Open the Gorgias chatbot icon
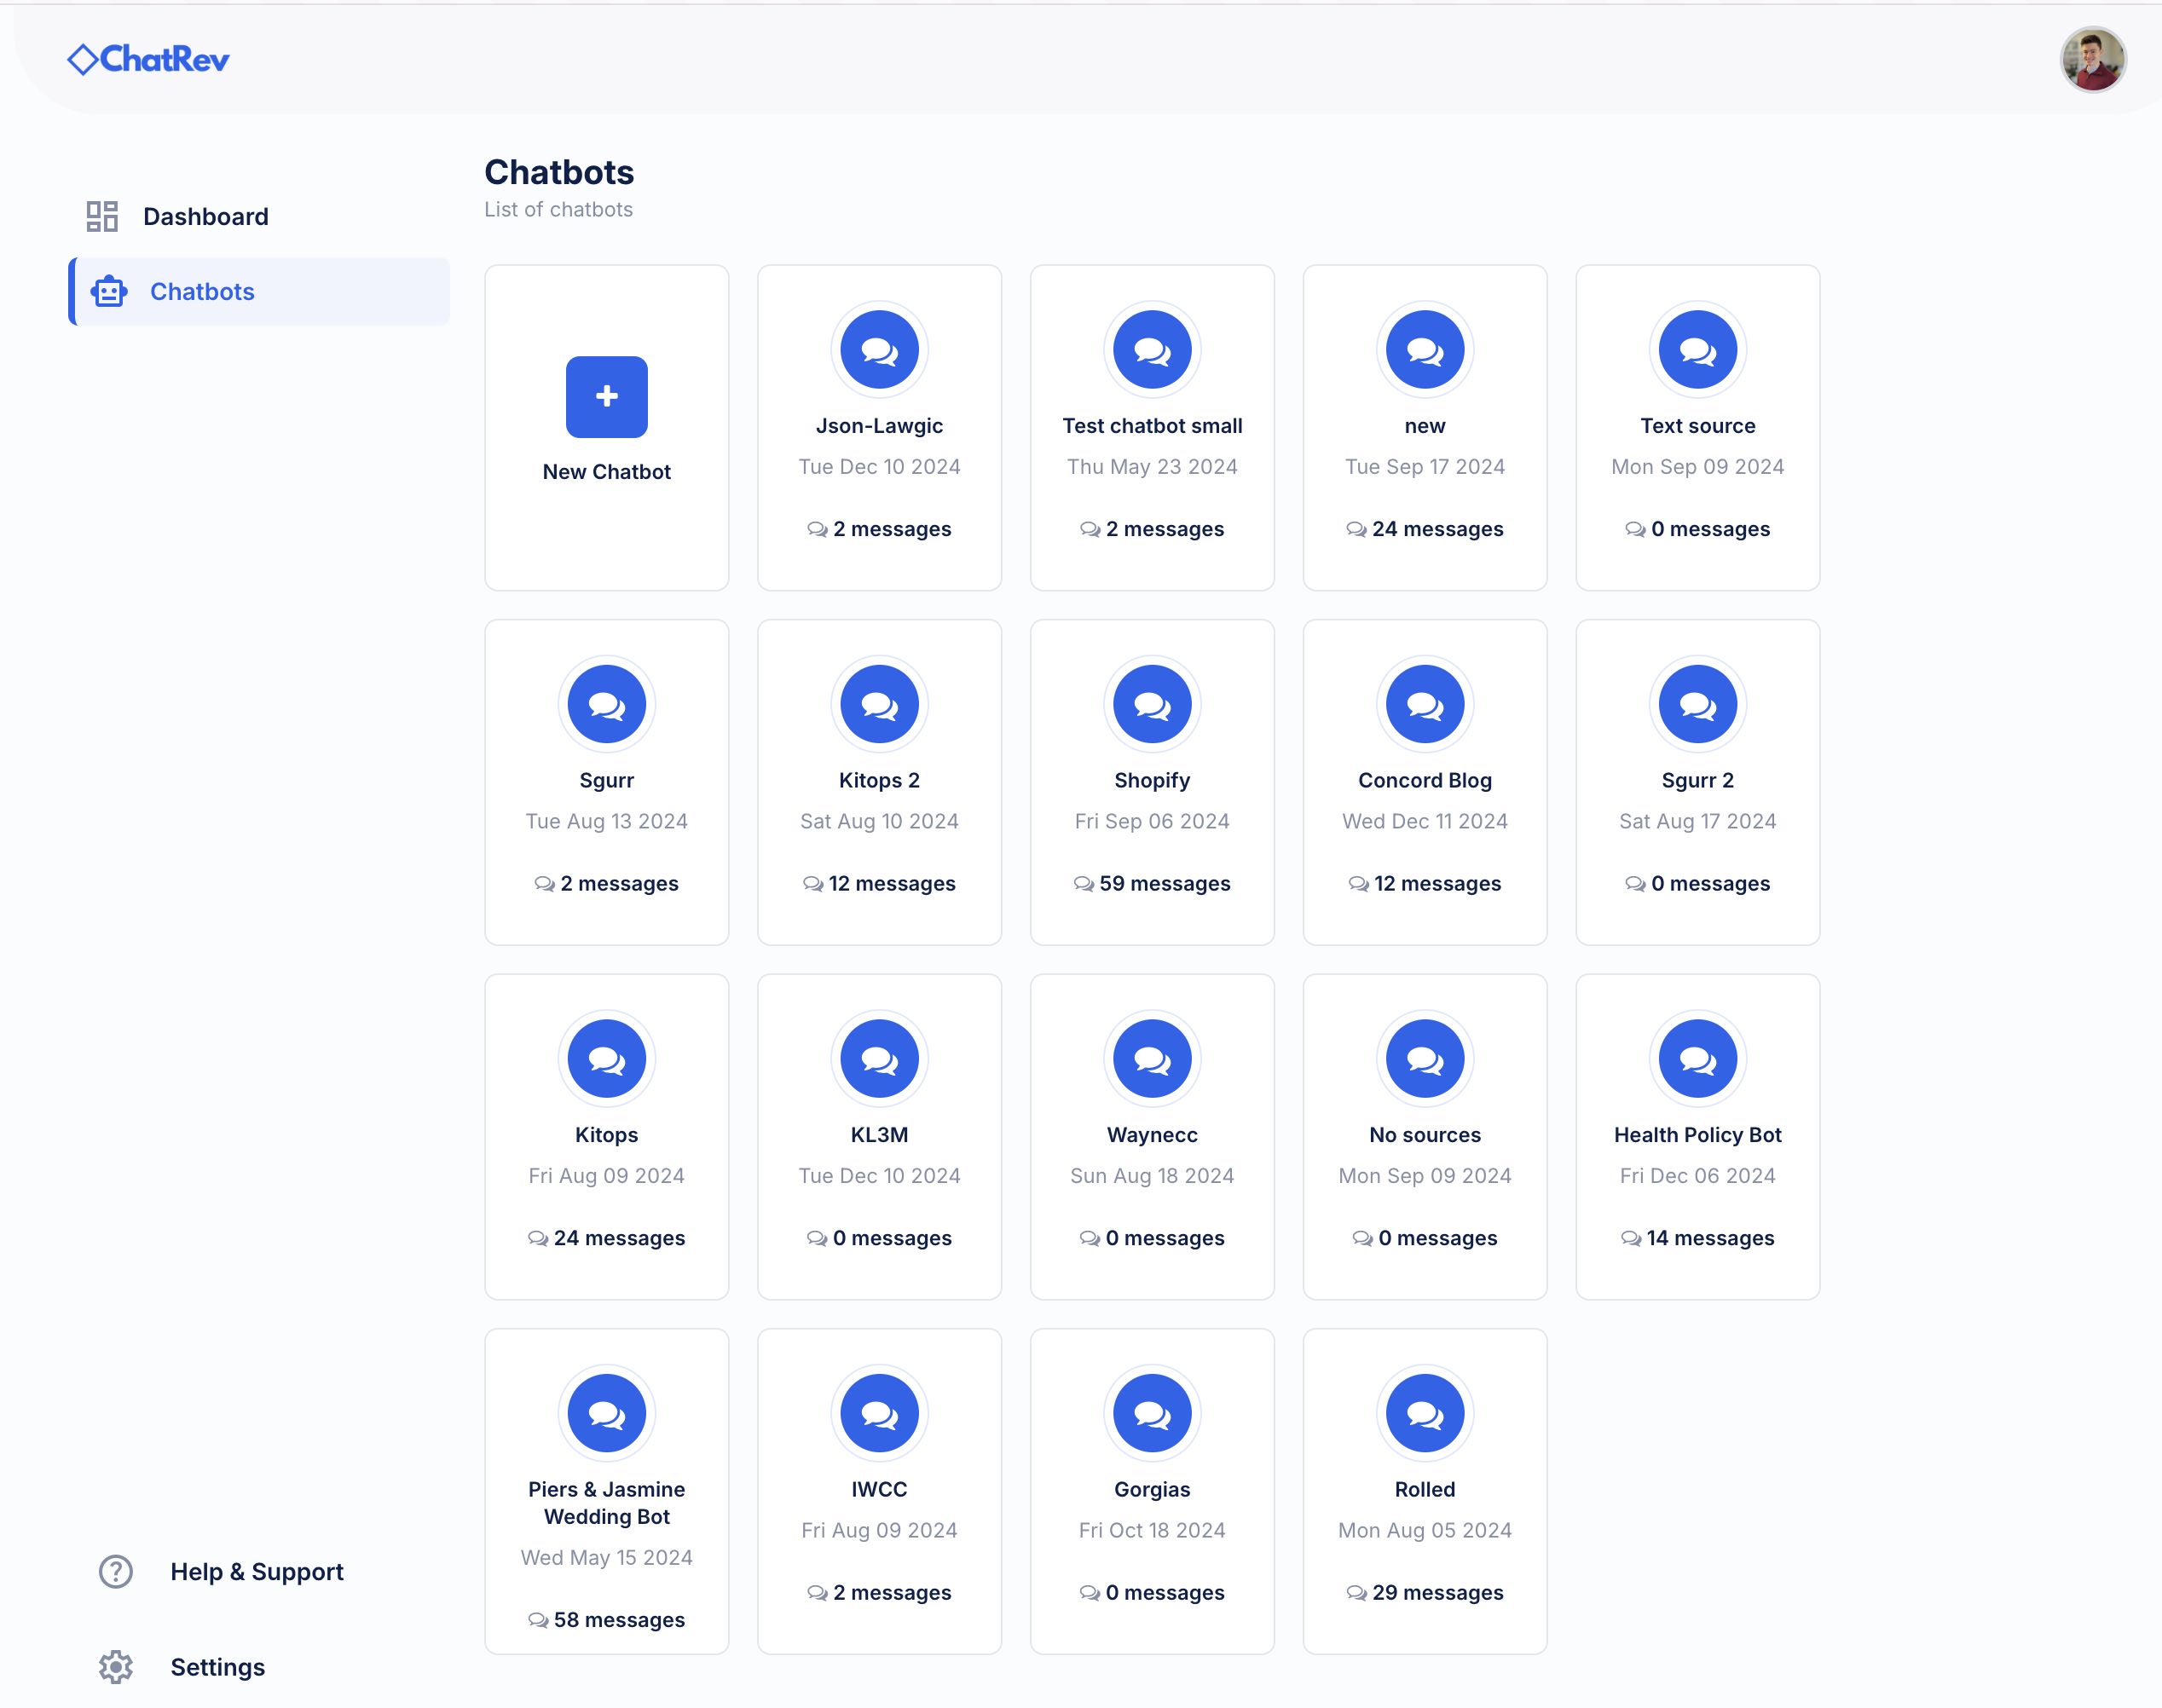This screenshot has height=1708, width=2162. click(x=1151, y=1411)
